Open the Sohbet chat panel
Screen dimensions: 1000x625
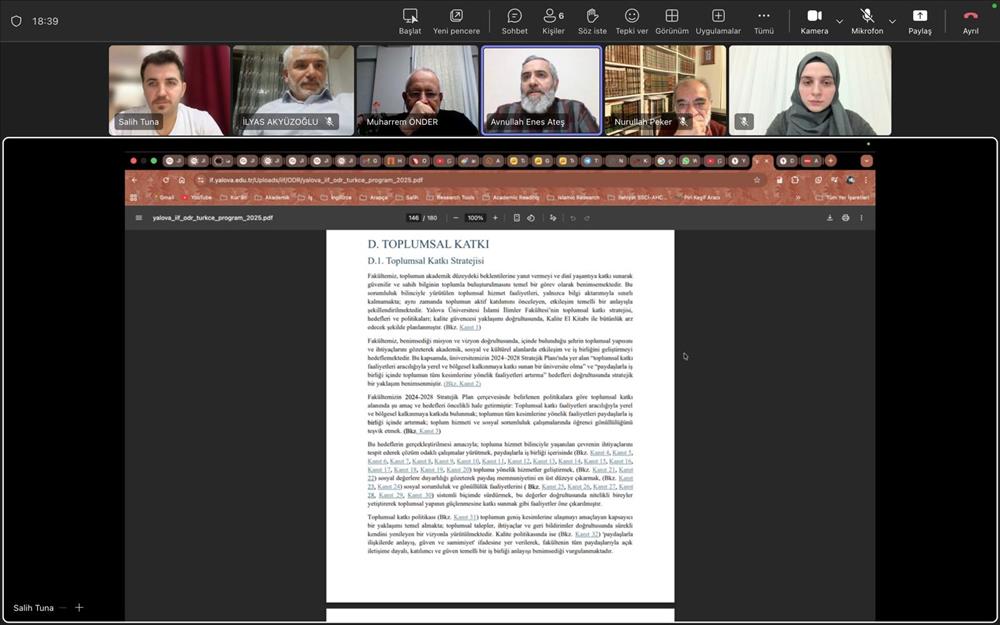coord(514,21)
